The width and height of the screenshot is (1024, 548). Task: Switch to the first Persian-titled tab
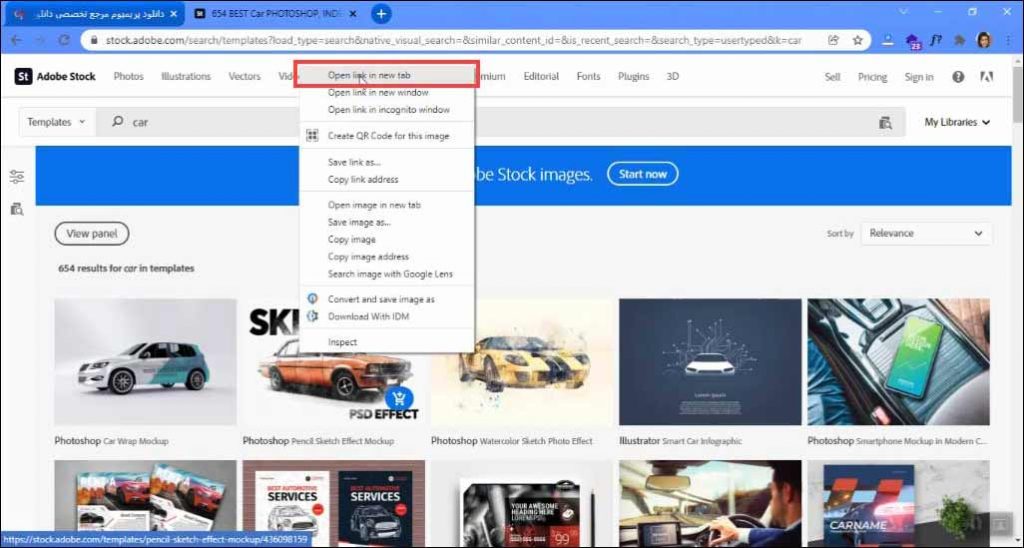[95, 13]
